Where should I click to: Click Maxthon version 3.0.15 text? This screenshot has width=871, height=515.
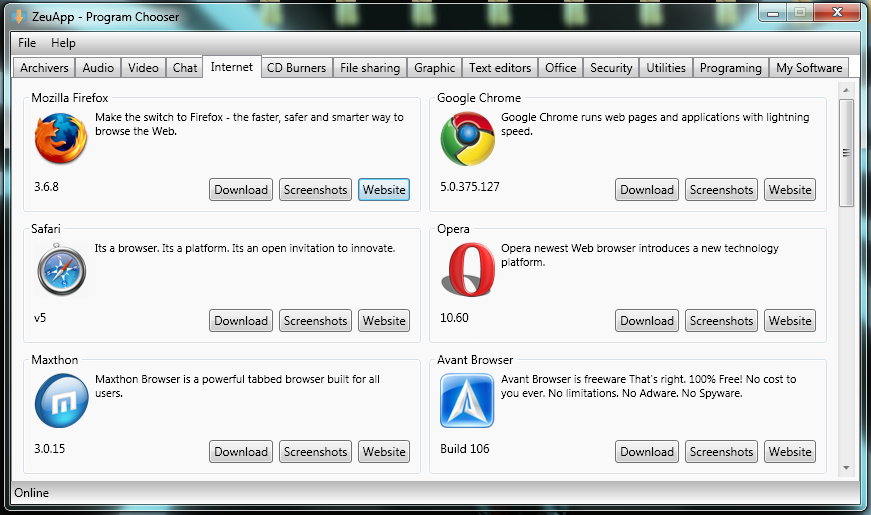pos(49,449)
